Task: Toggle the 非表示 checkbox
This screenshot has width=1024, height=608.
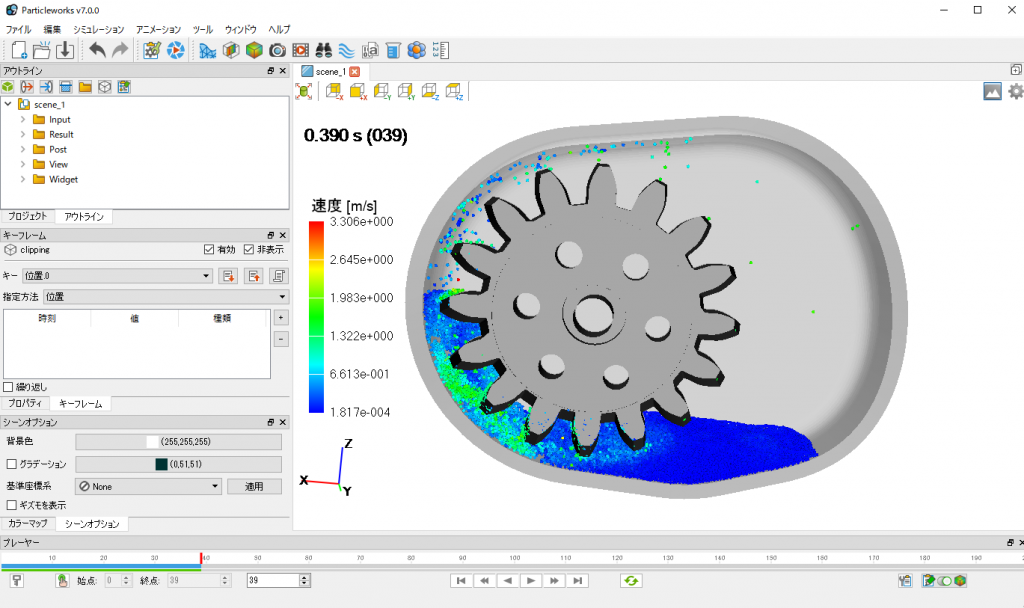Action: pos(249,249)
